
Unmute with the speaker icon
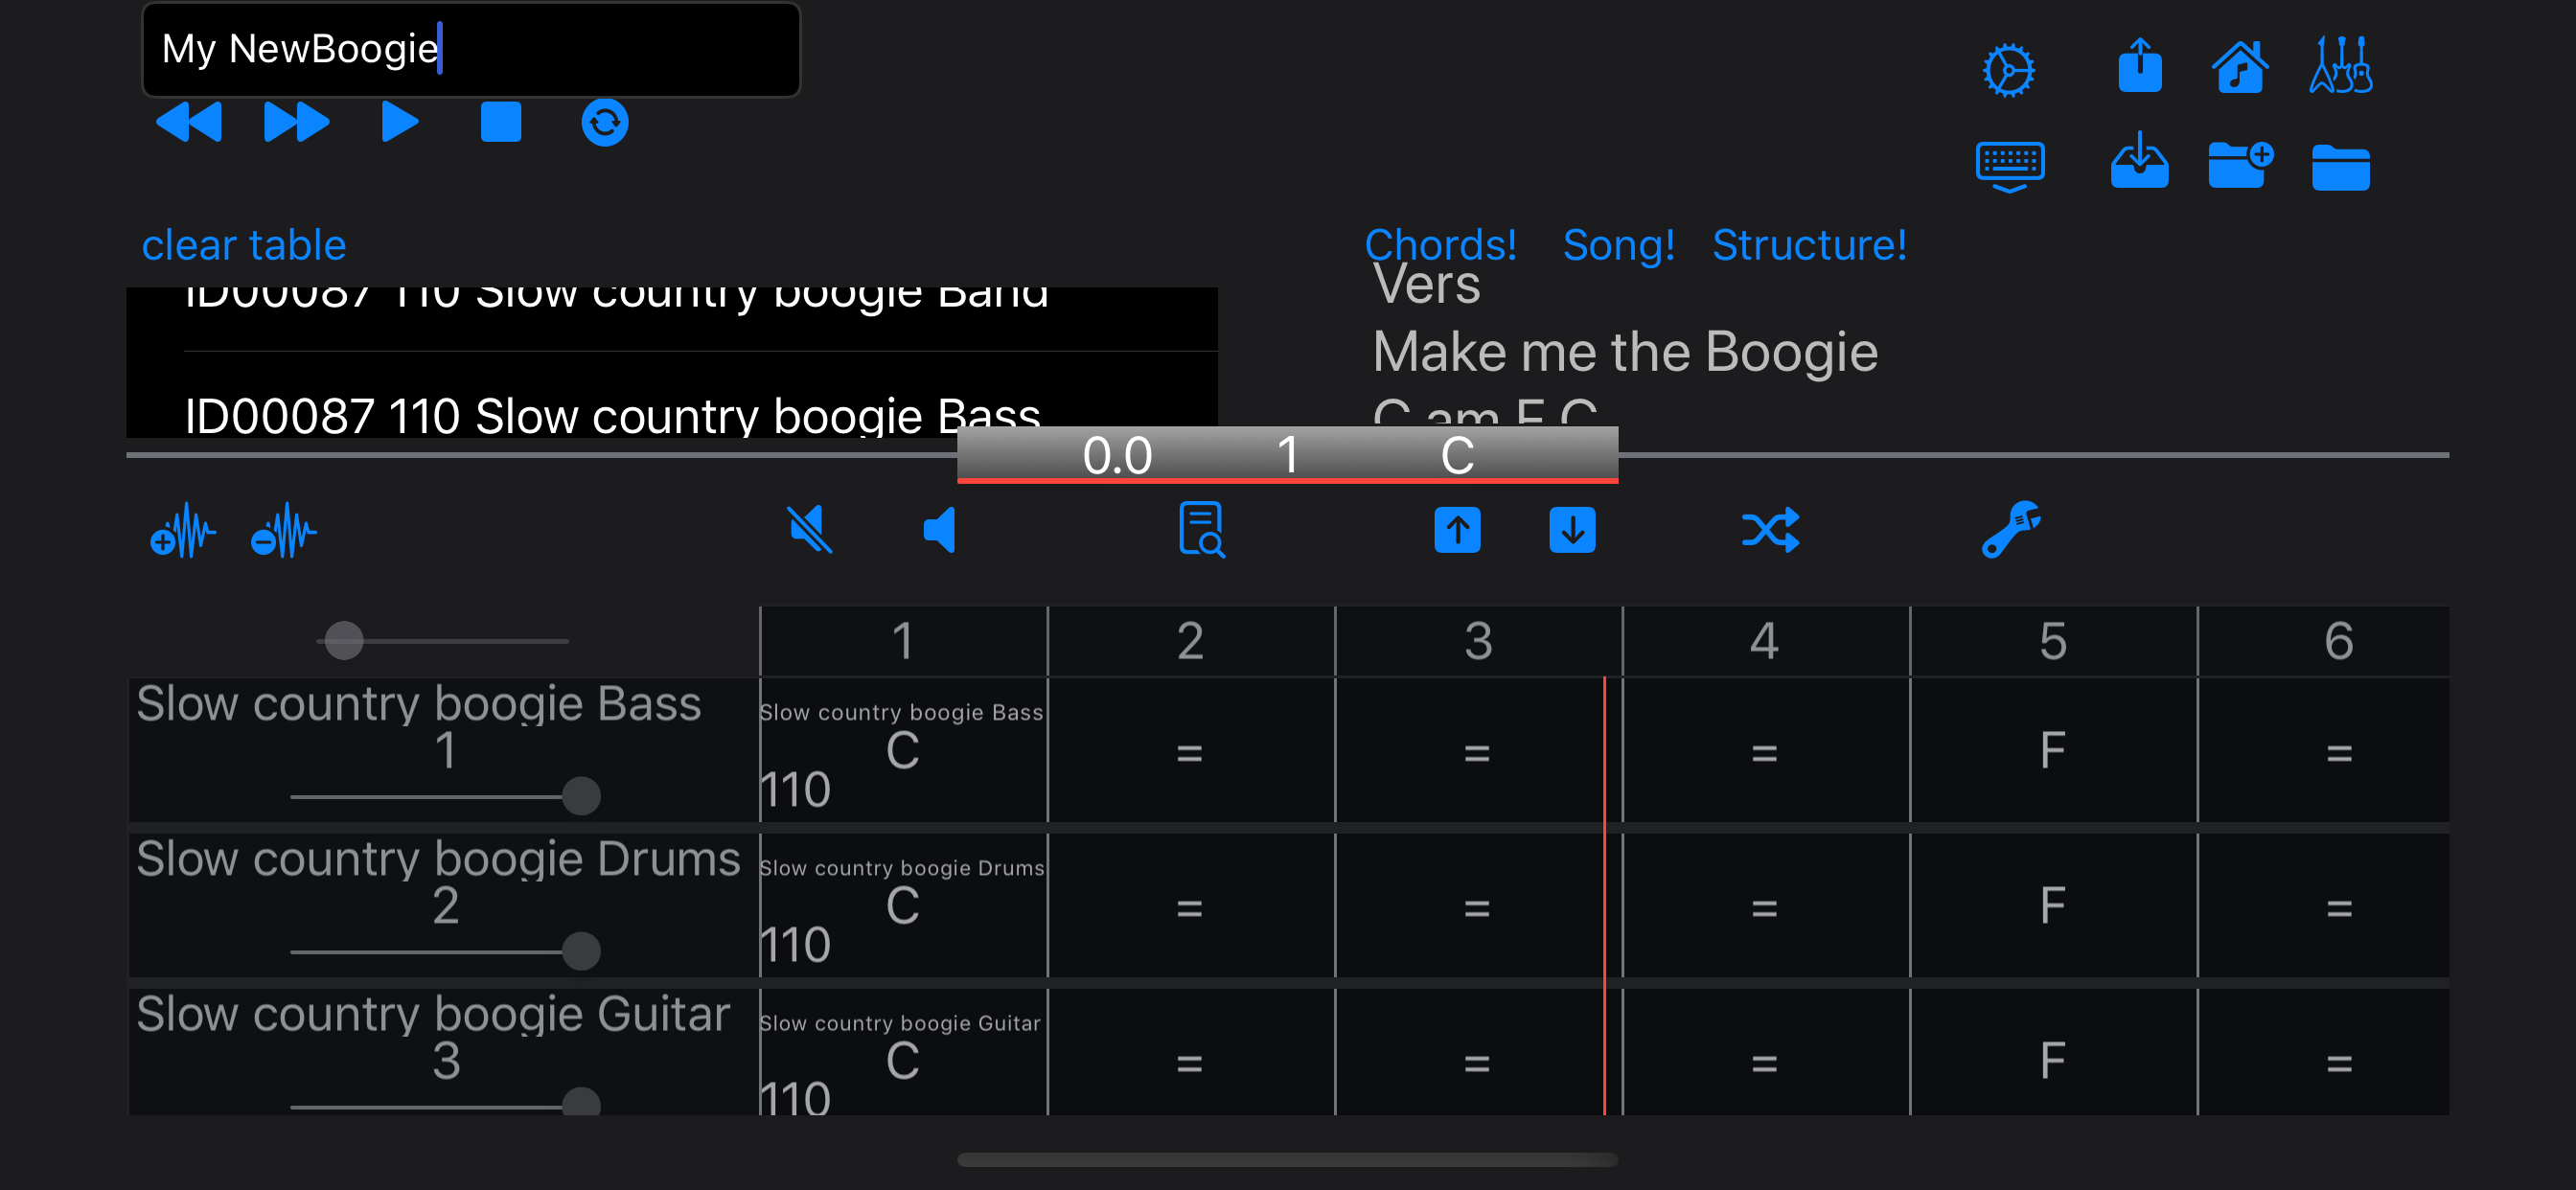tap(940, 530)
